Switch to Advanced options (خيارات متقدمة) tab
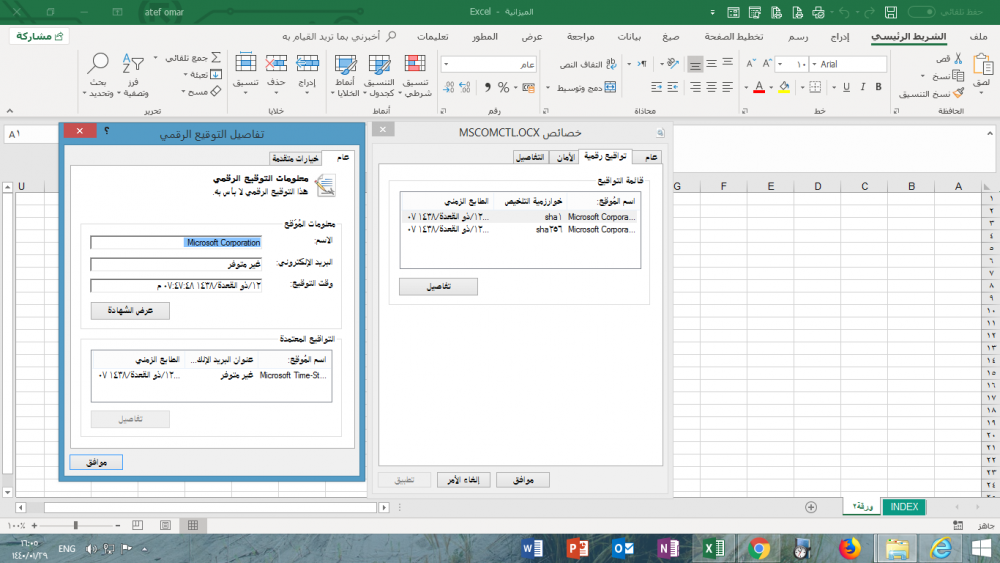 click(x=295, y=157)
